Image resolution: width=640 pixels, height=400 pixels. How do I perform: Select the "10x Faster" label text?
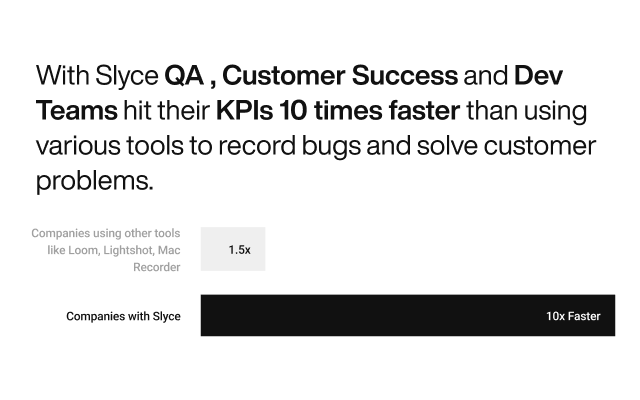(573, 316)
